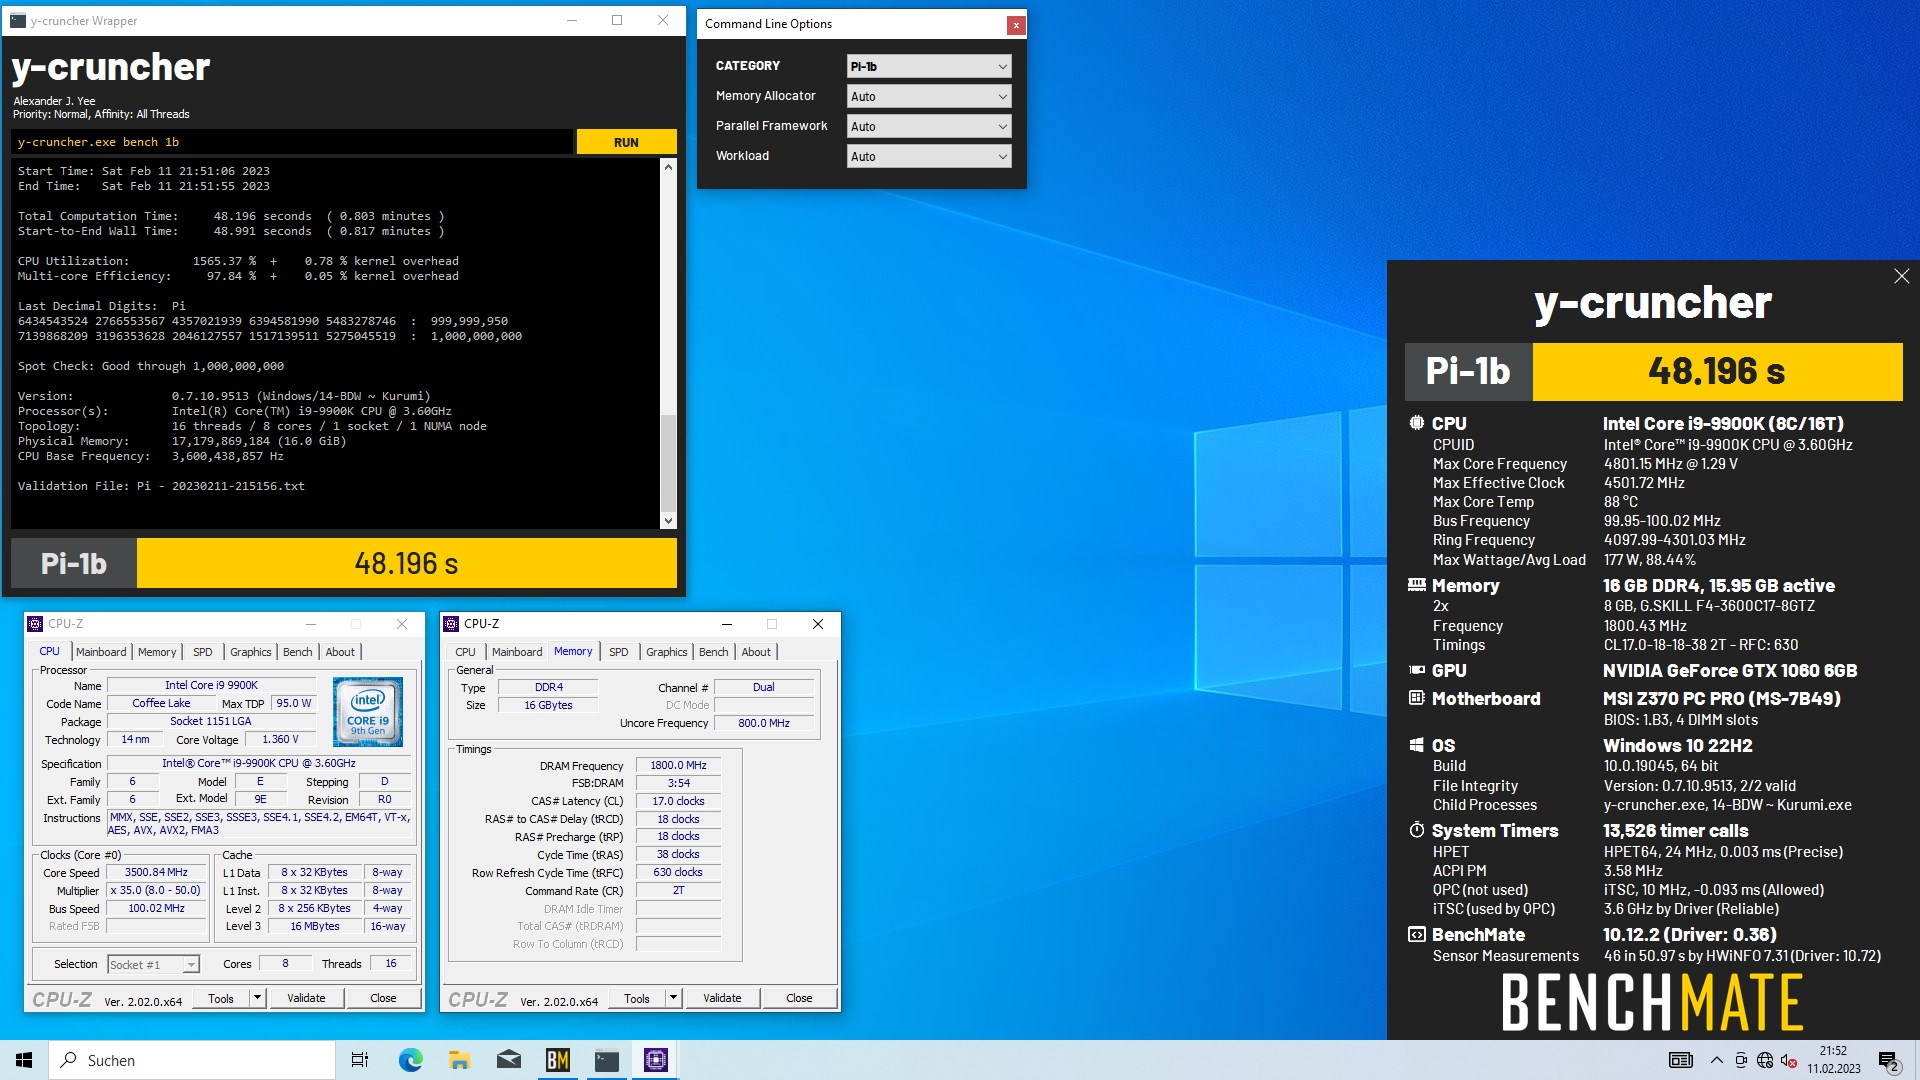
Task: Click Validate in the right CPU-Z window
Action: [722, 998]
